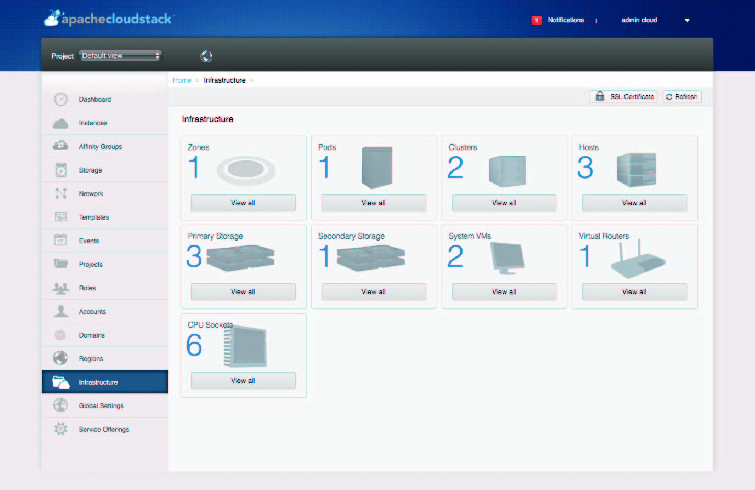Click the Storage disk icon
Image resolution: width=755 pixels, height=490 pixels.
[61, 170]
